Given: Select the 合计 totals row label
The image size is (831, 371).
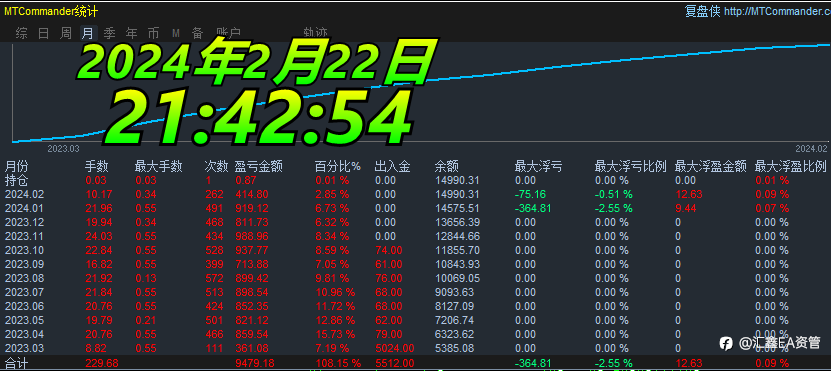Looking at the screenshot, I should [x=16, y=364].
